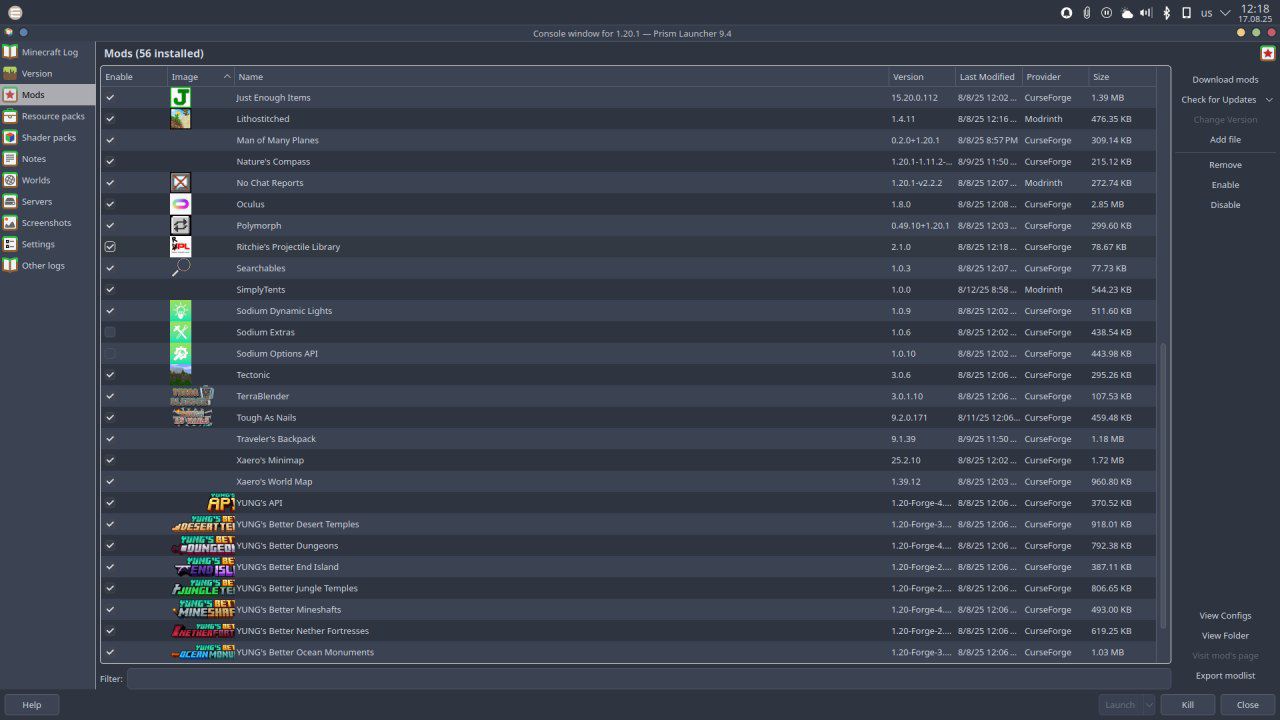The image size is (1280, 720).
Task: Click Download mods
Action: [1225, 80]
